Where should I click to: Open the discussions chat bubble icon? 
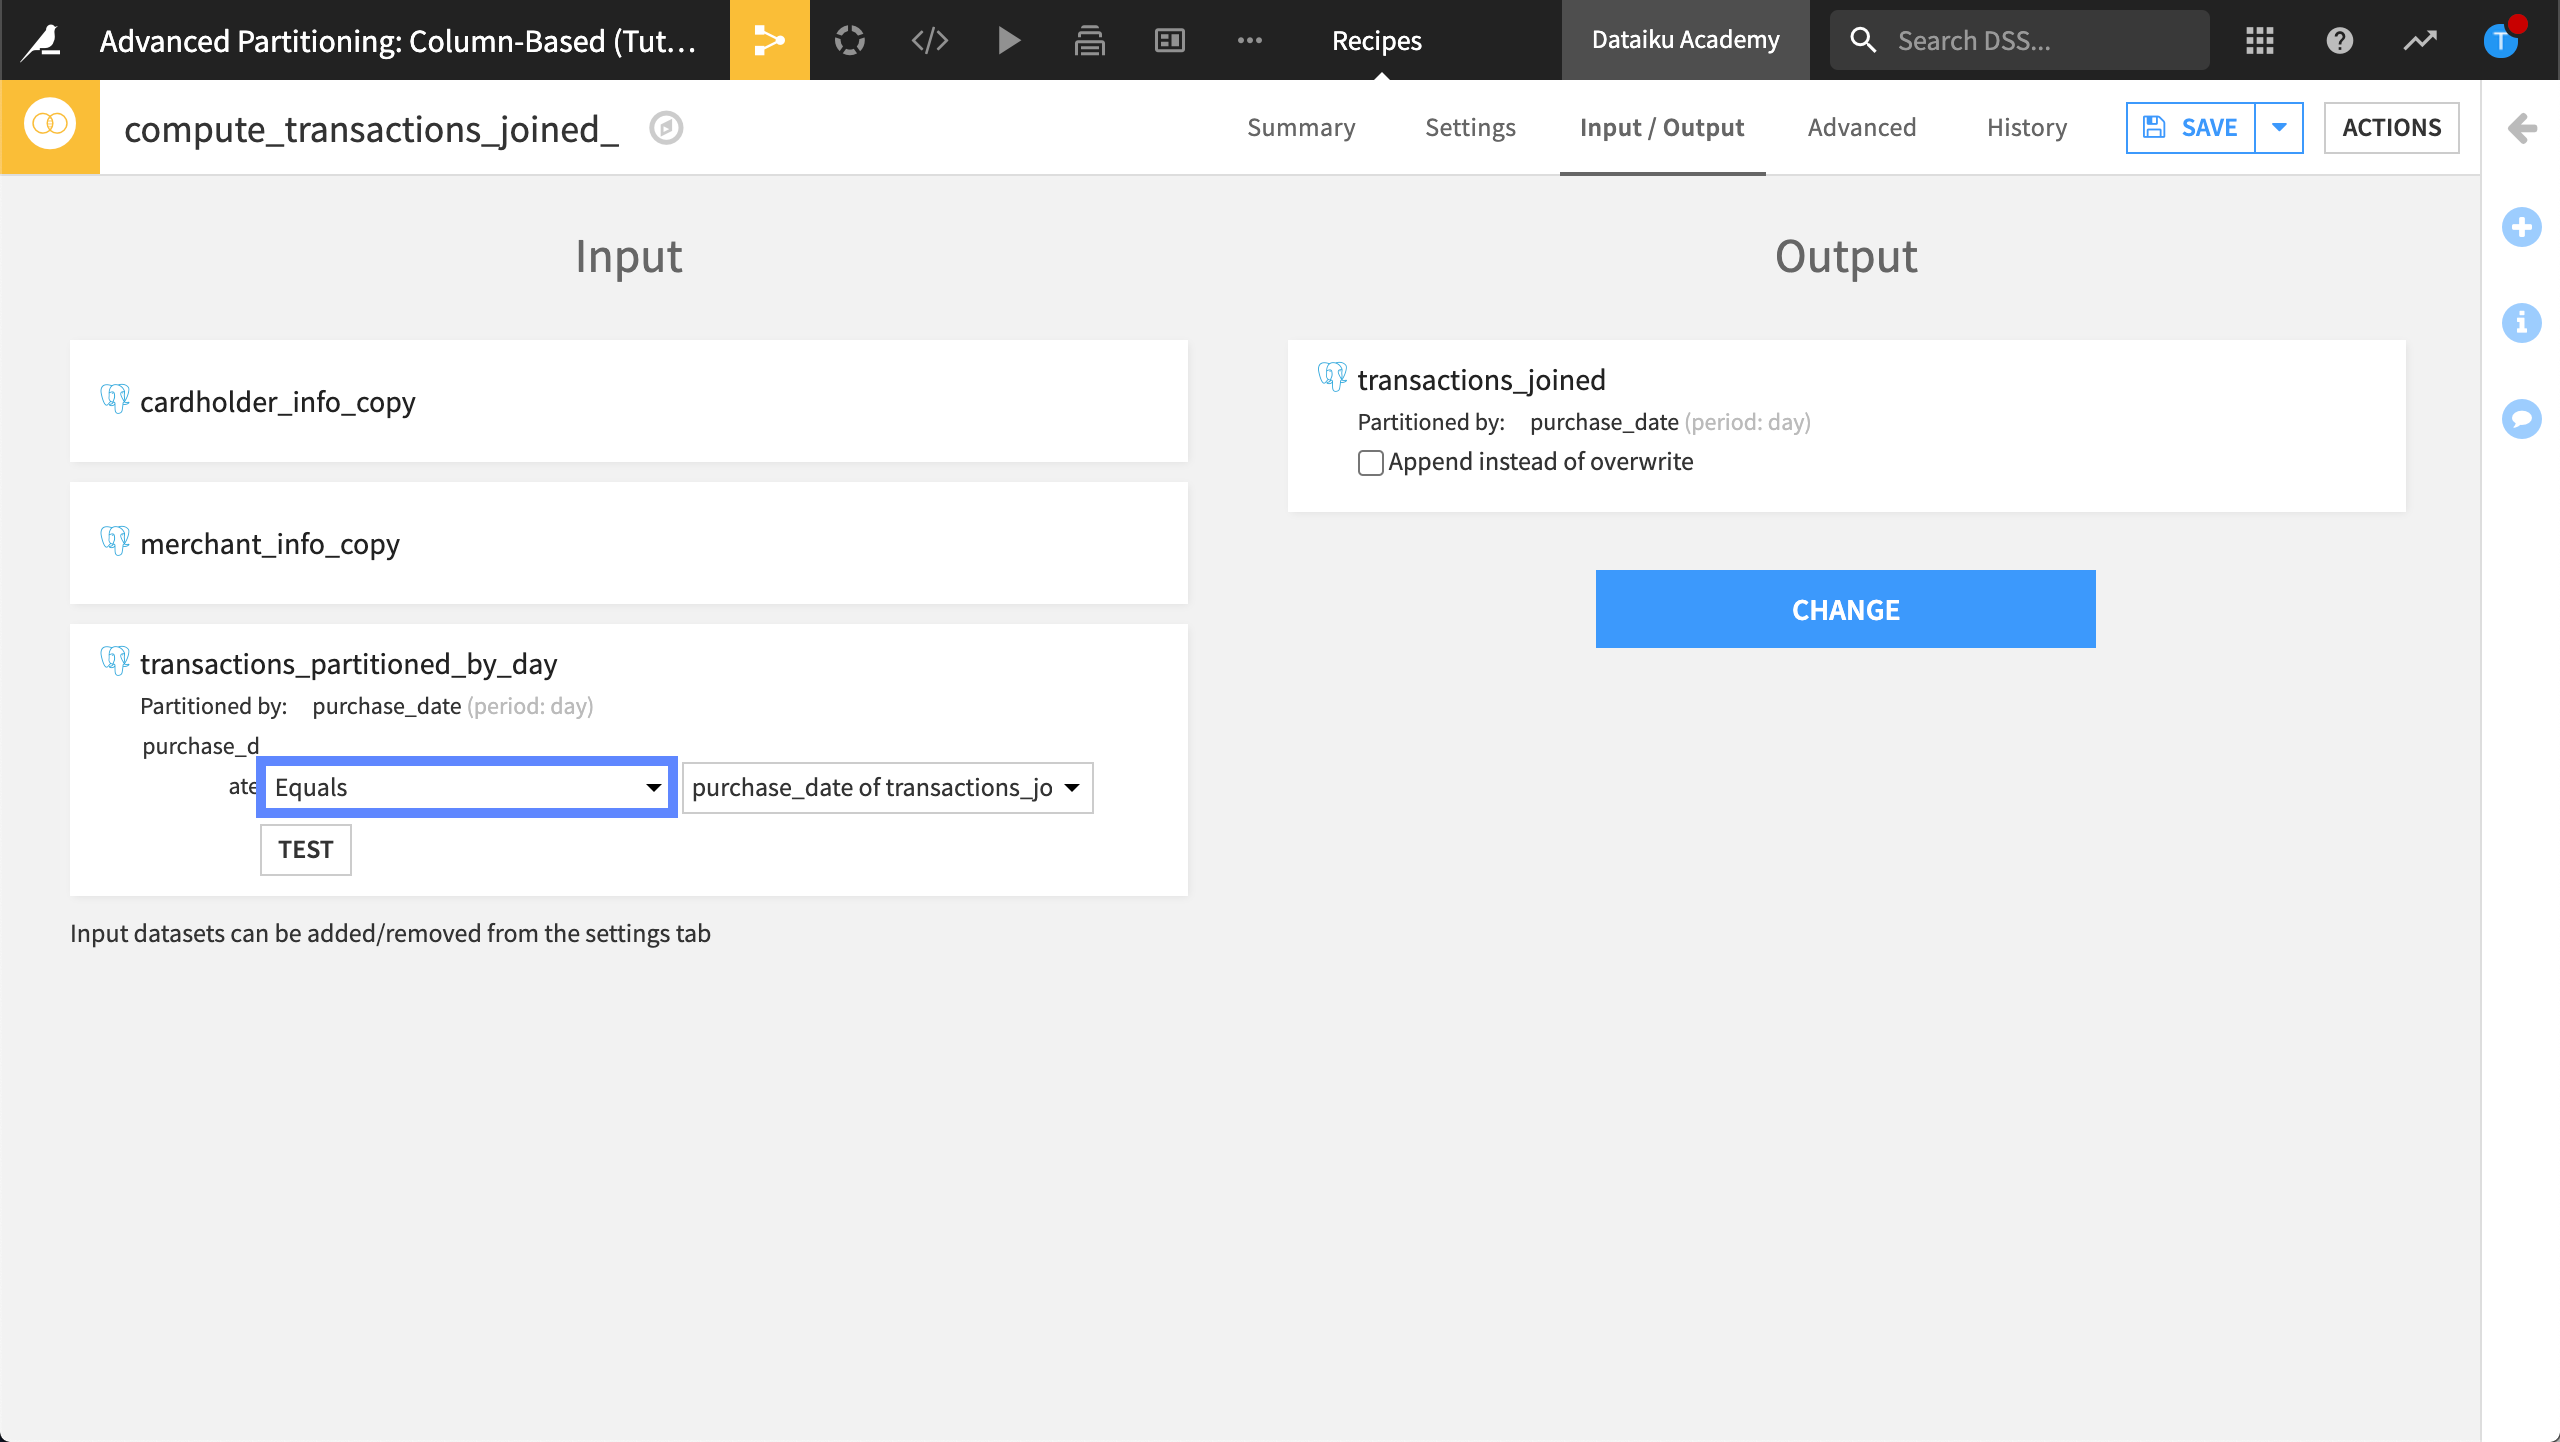point(2521,418)
